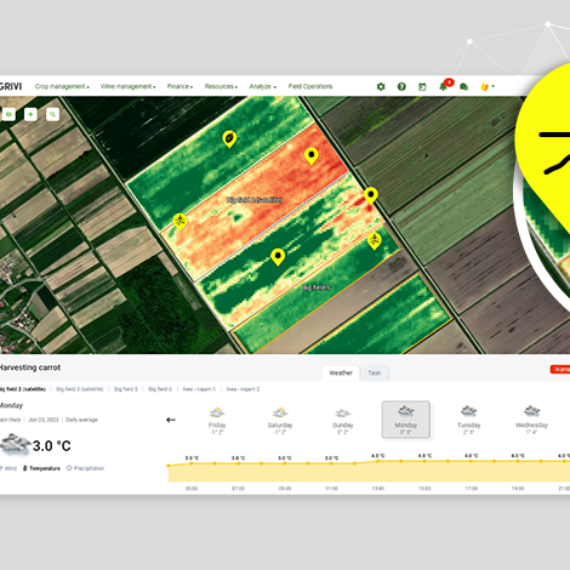Open the settings gear icon
This screenshot has height=570, width=570.
[381, 87]
